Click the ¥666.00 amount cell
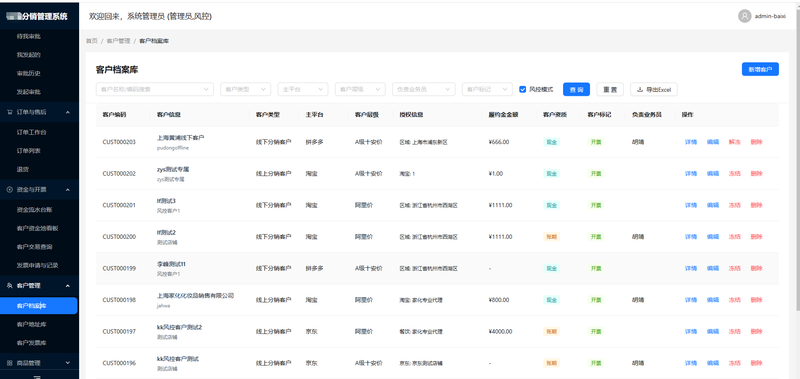 point(498,142)
